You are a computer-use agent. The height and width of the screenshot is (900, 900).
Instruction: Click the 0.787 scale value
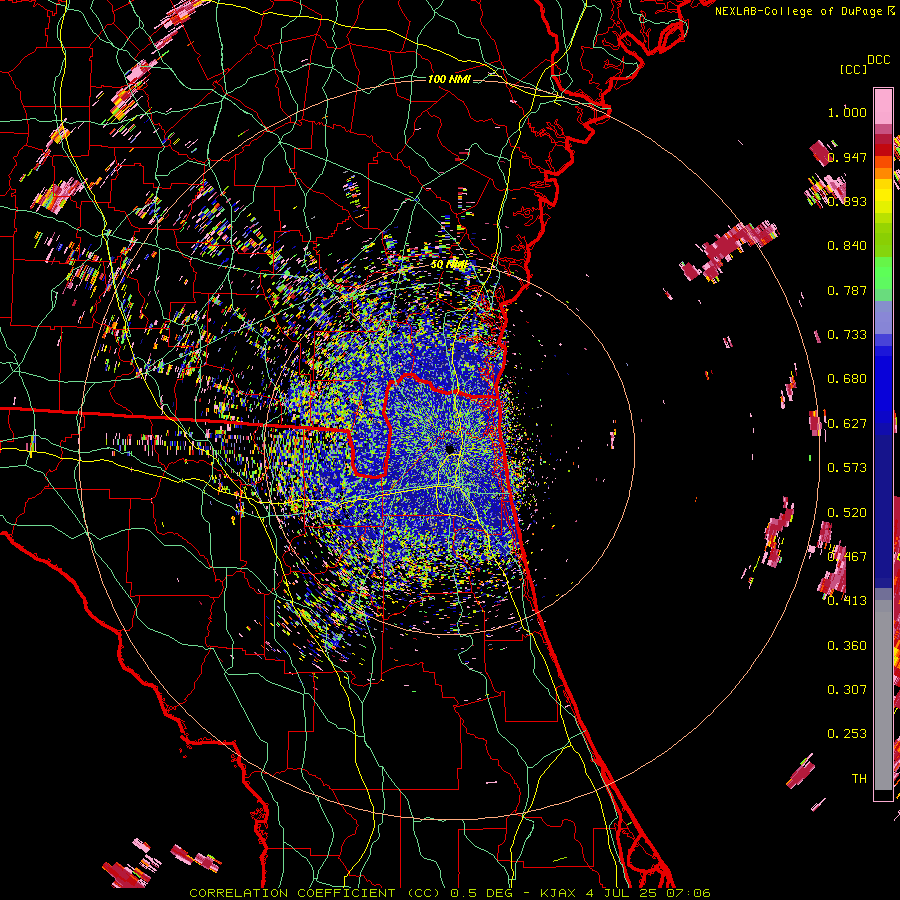pyautogui.click(x=847, y=290)
